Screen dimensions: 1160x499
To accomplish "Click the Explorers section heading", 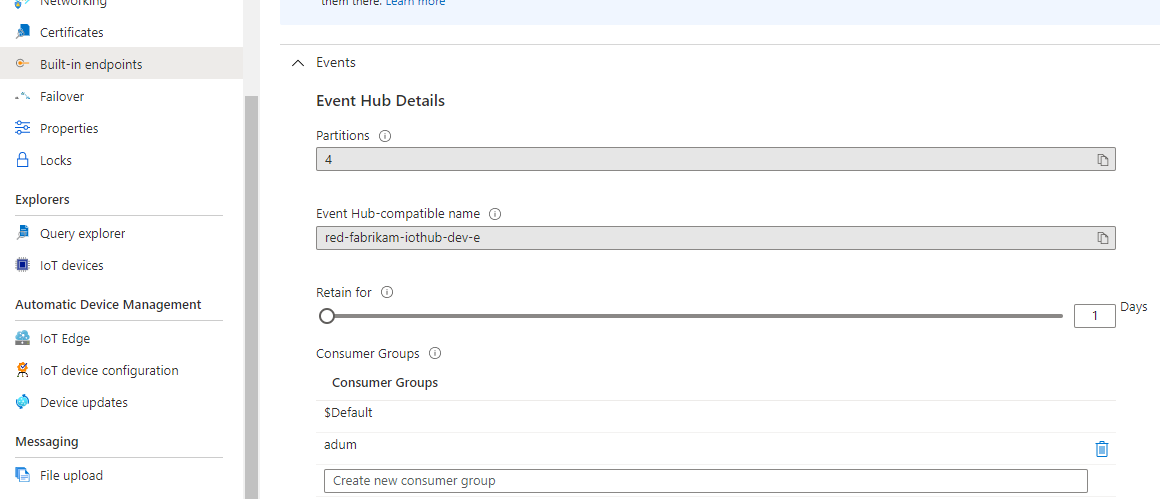I will pos(42,200).
